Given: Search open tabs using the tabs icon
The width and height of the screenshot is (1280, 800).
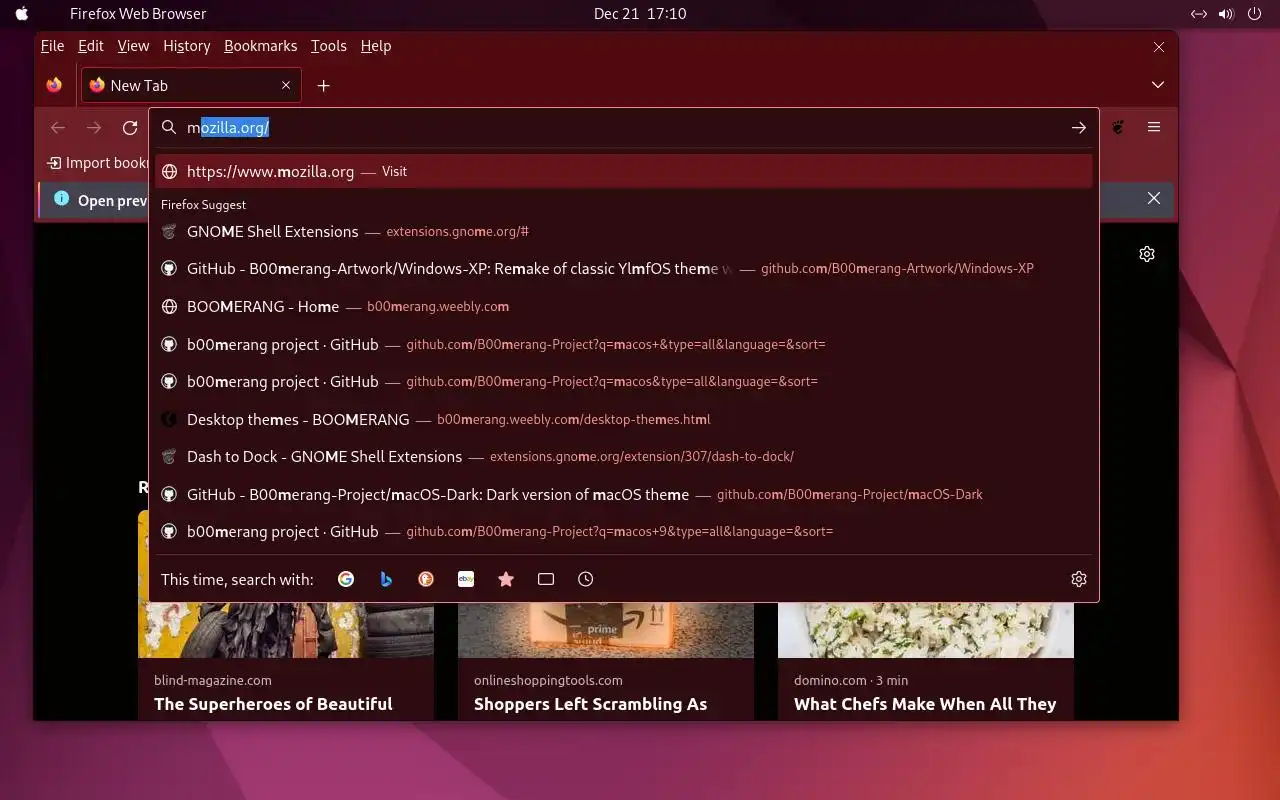Looking at the screenshot, I should pyautogui.click(x=546, y=579).
